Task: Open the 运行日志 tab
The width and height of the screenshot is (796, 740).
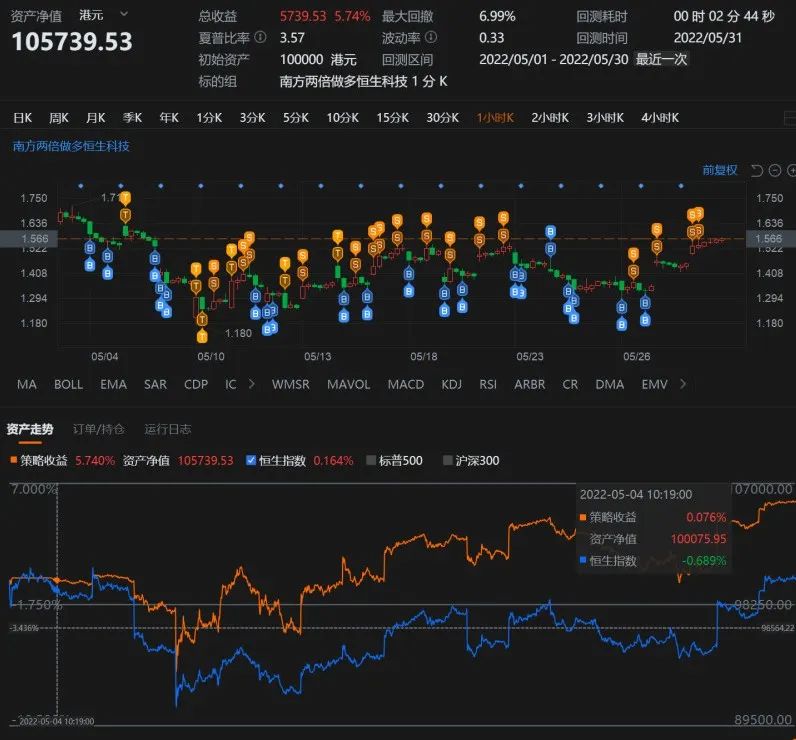Action: pyautogui.click(x=168, y=429)
